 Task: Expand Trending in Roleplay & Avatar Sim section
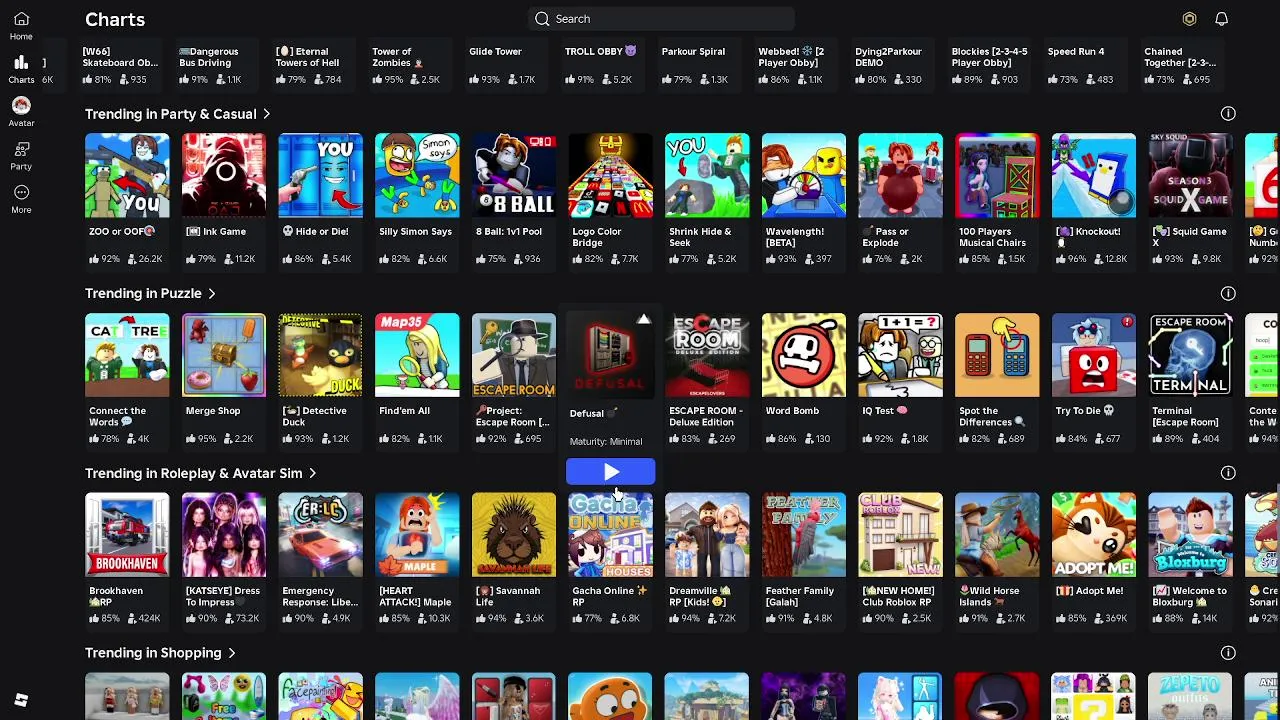pyautogui.click(x=201, y=473)
